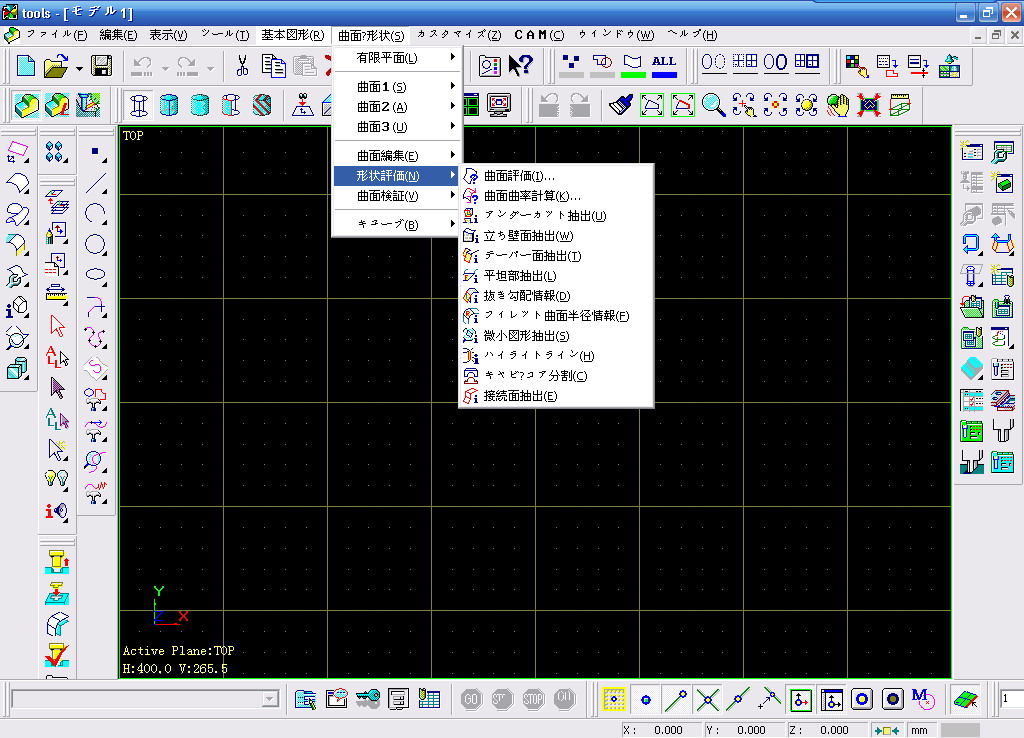The image size is (1024, 738).
Task: Choose 曲面評価(I)... from the submenu
Action: [x=556, y=176]
